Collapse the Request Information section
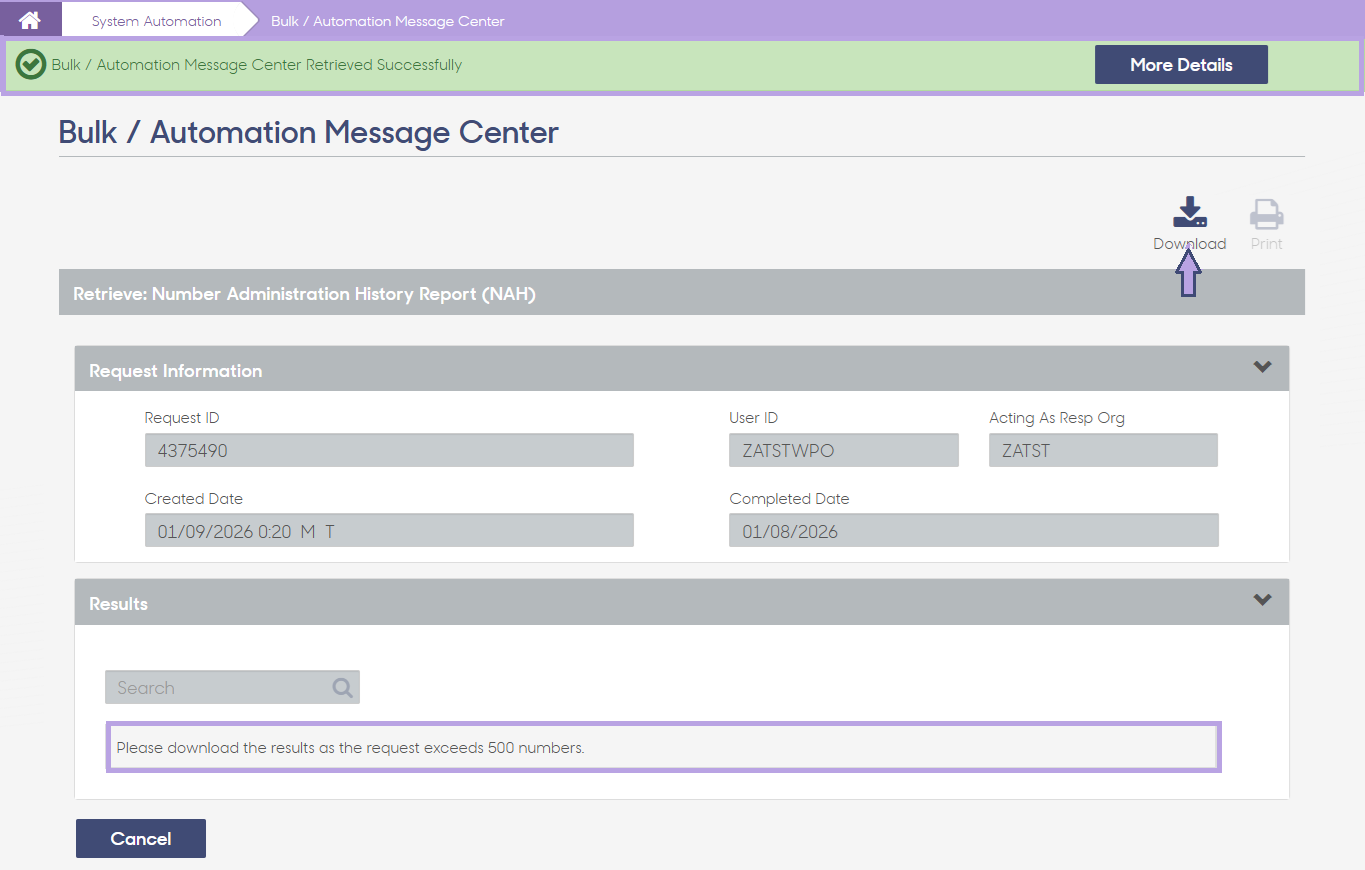Image resolution: width=1365 pixels, height=870 pixels. [x=1262, y=367]
